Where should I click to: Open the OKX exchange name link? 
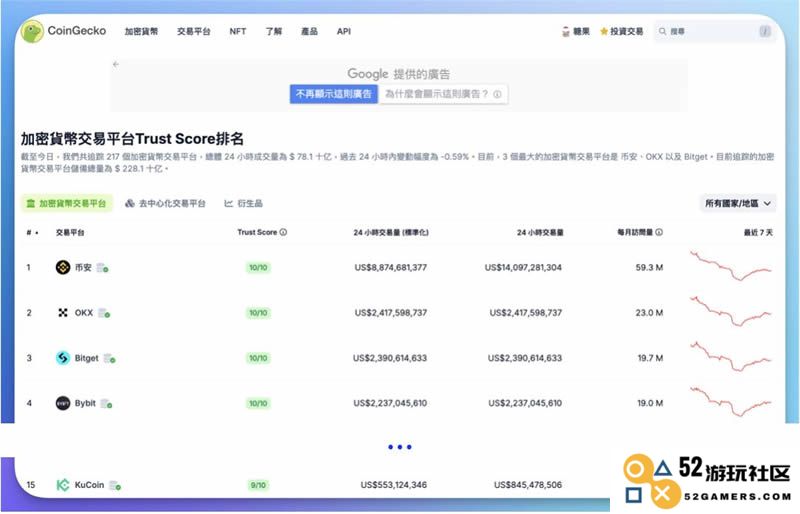point(84,313)
